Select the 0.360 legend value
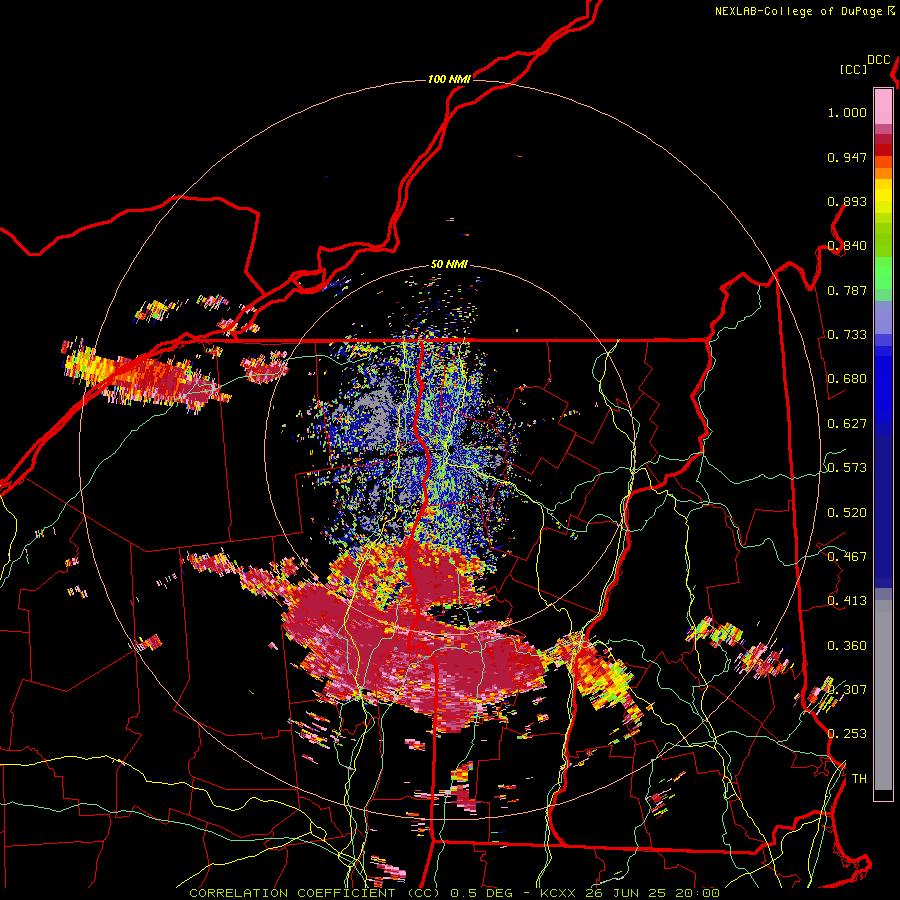 point(847,645)
